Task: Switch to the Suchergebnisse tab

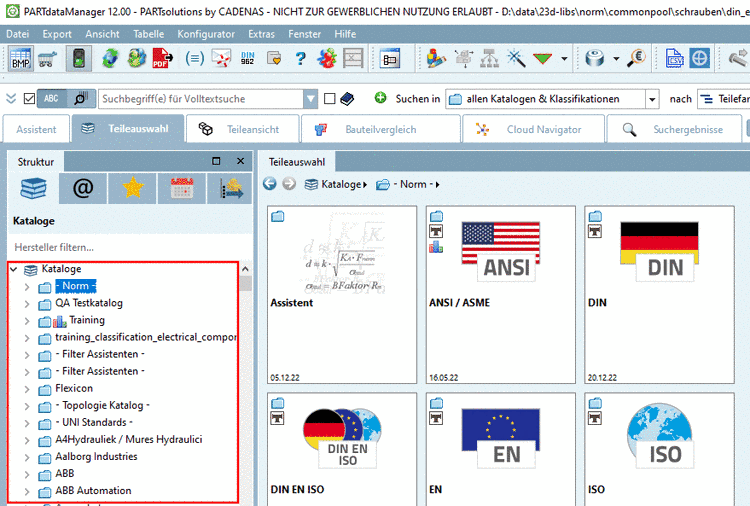Action: [x=674, y=129]
